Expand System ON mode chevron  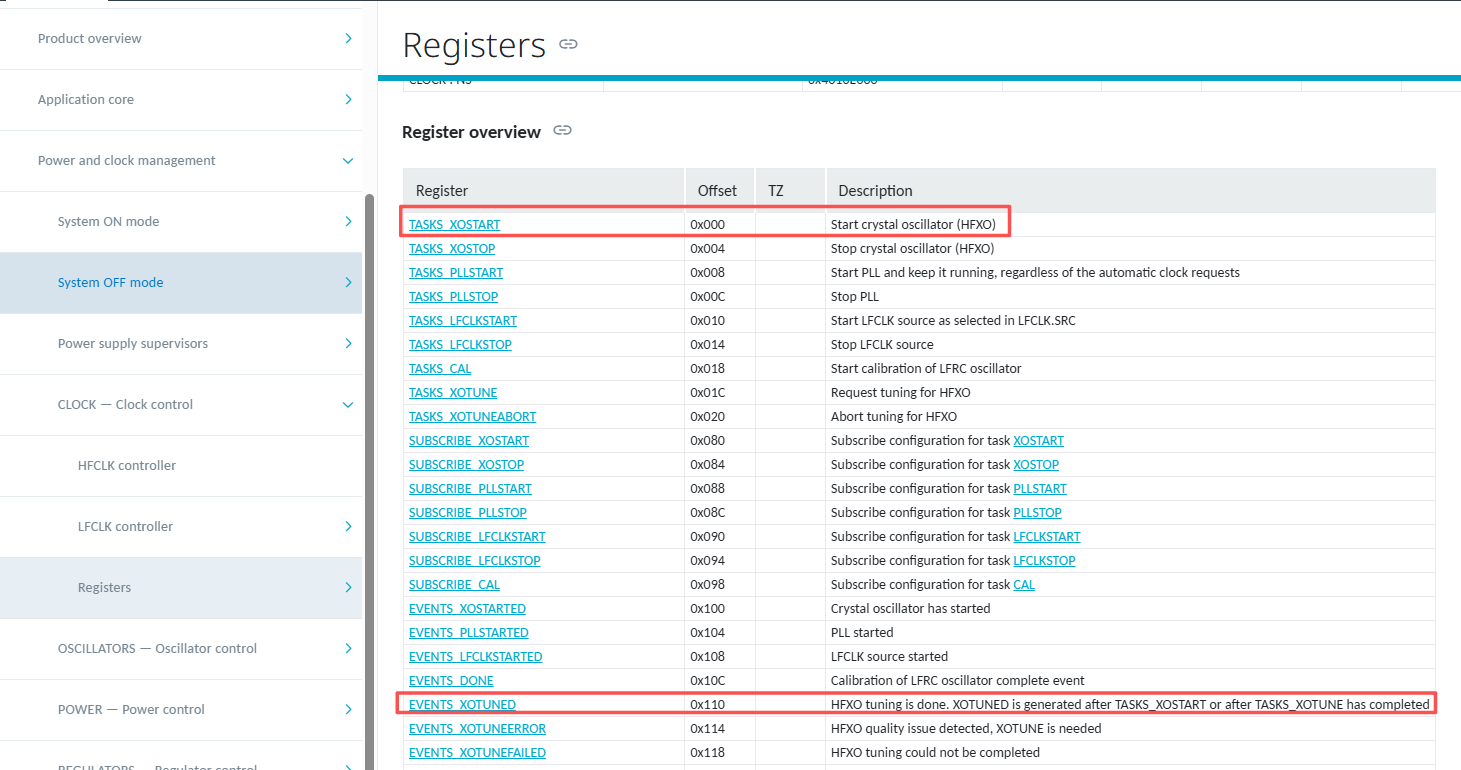[x=348, y=221]
